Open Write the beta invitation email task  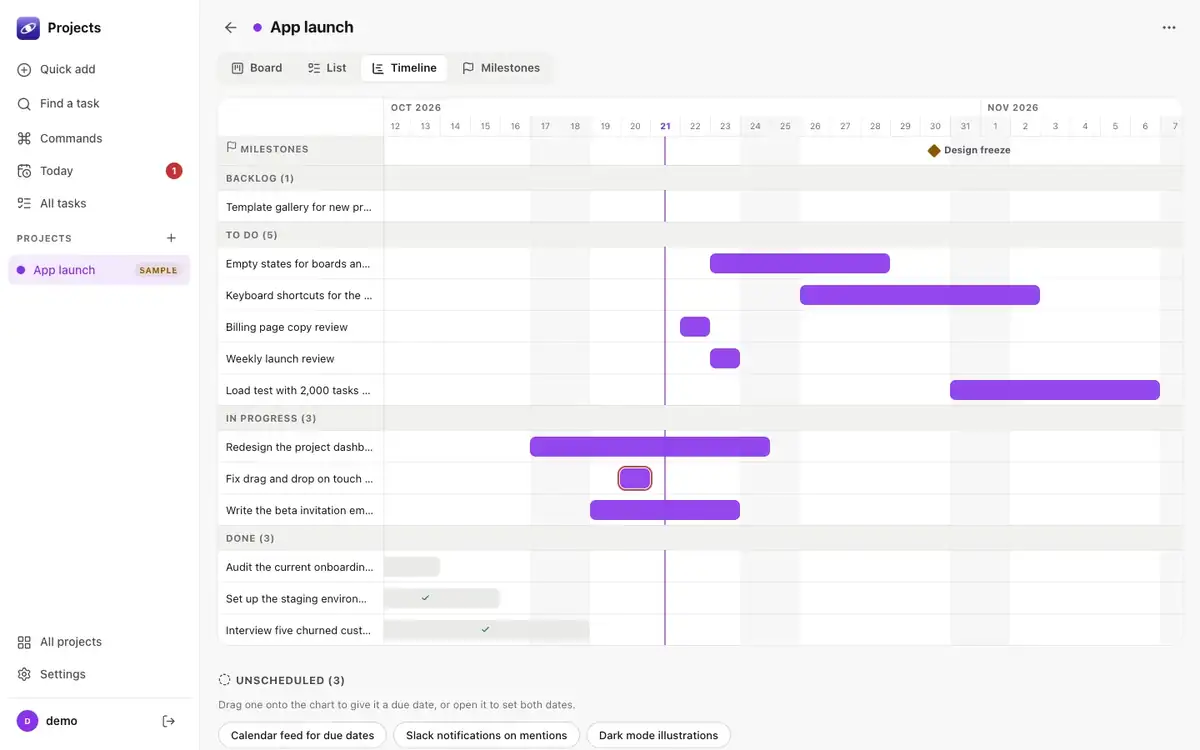click(300, 510)
